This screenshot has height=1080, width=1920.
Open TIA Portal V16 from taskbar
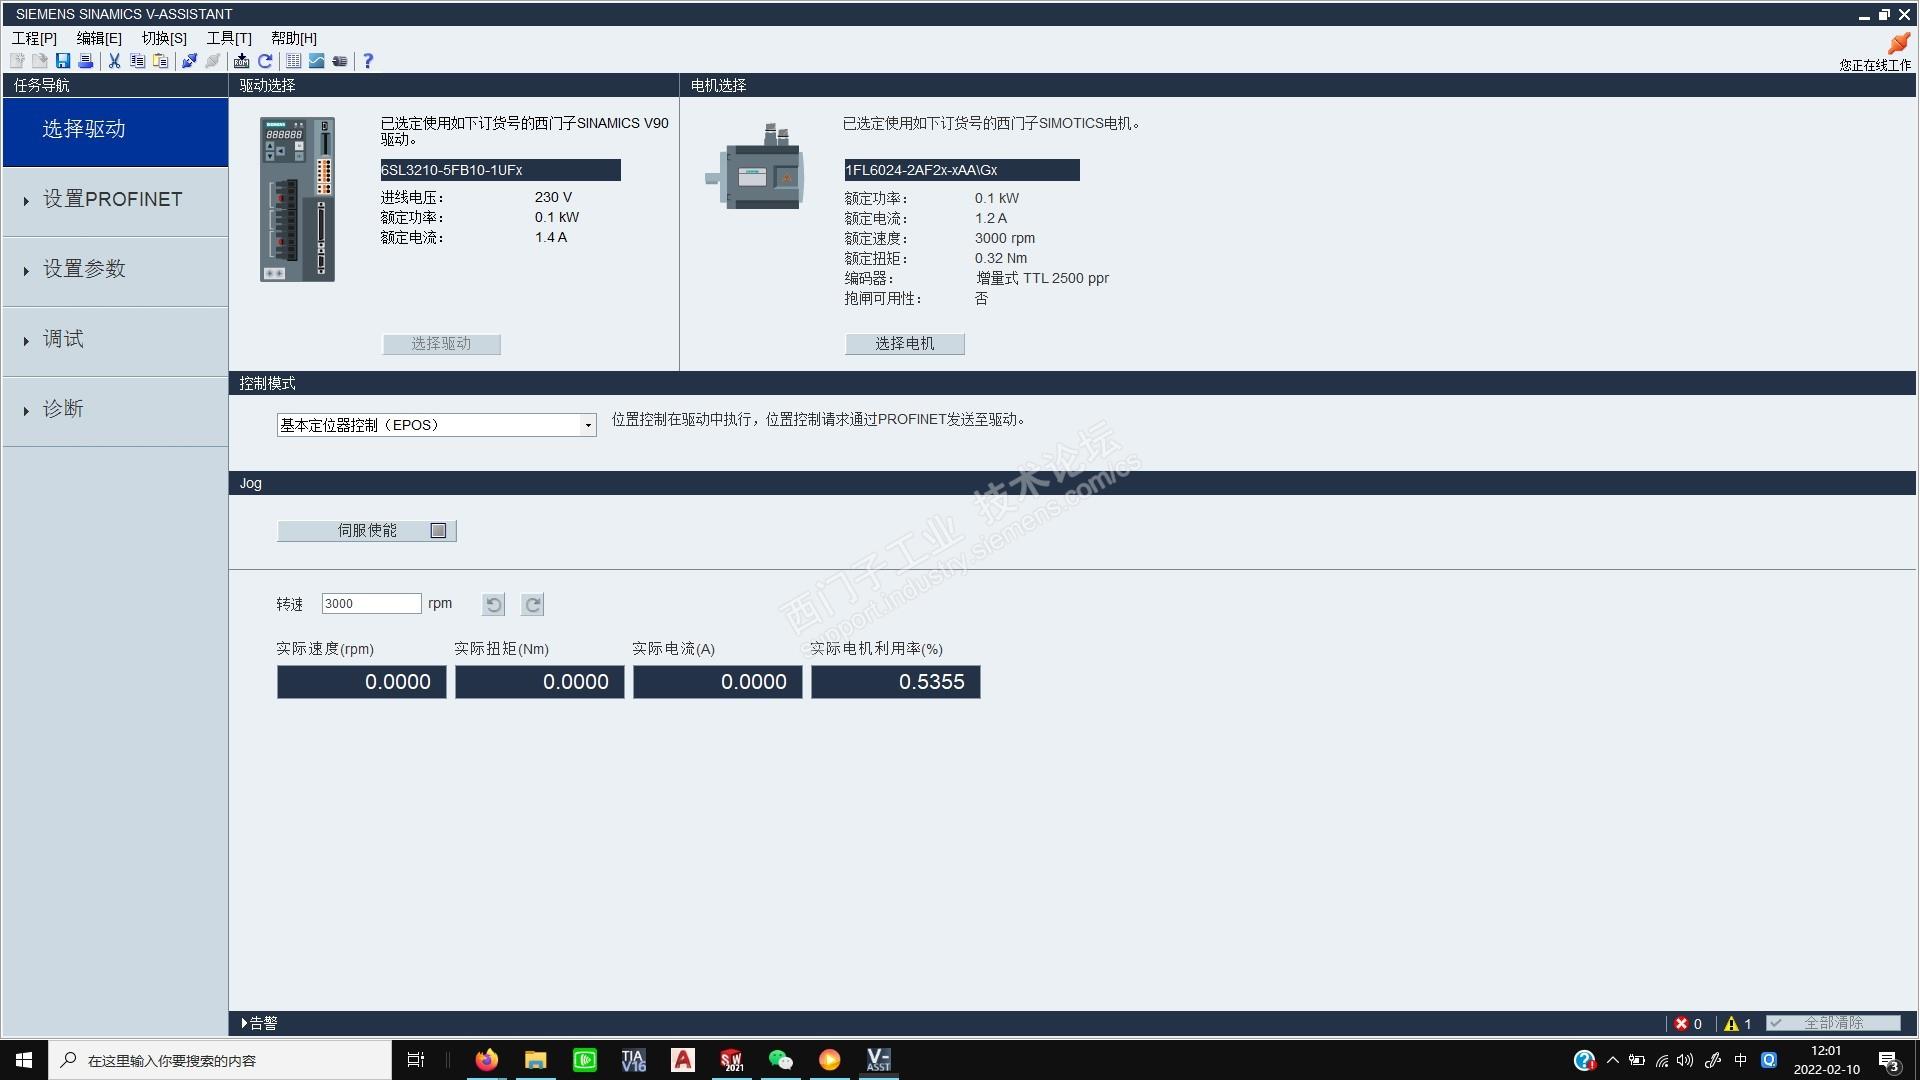[x=633, y=1060]
